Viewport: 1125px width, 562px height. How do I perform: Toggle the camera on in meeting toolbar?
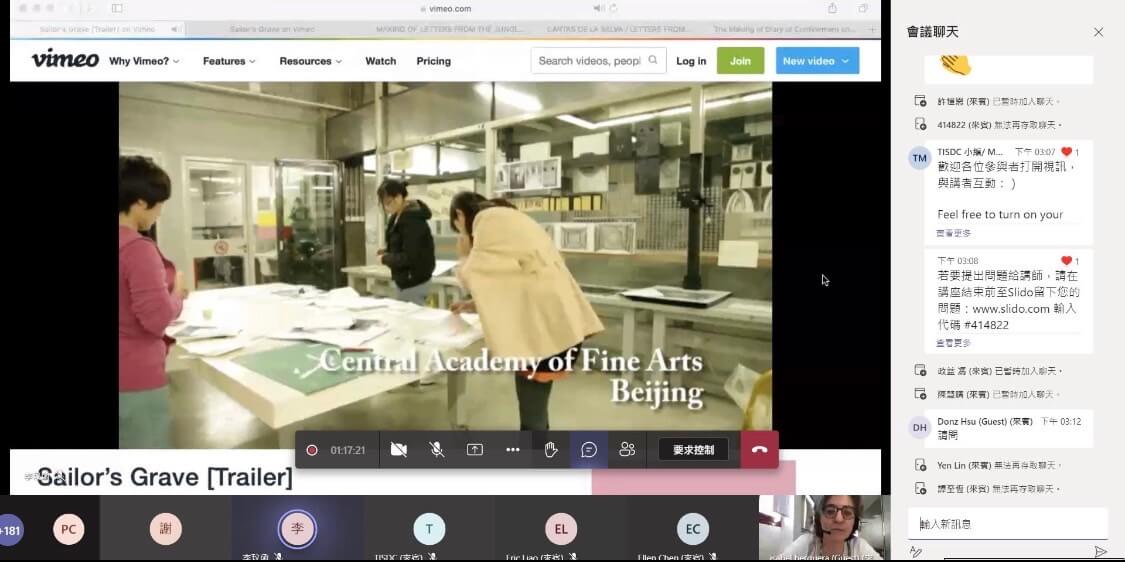pyautogui.click(x=399, y=450)
